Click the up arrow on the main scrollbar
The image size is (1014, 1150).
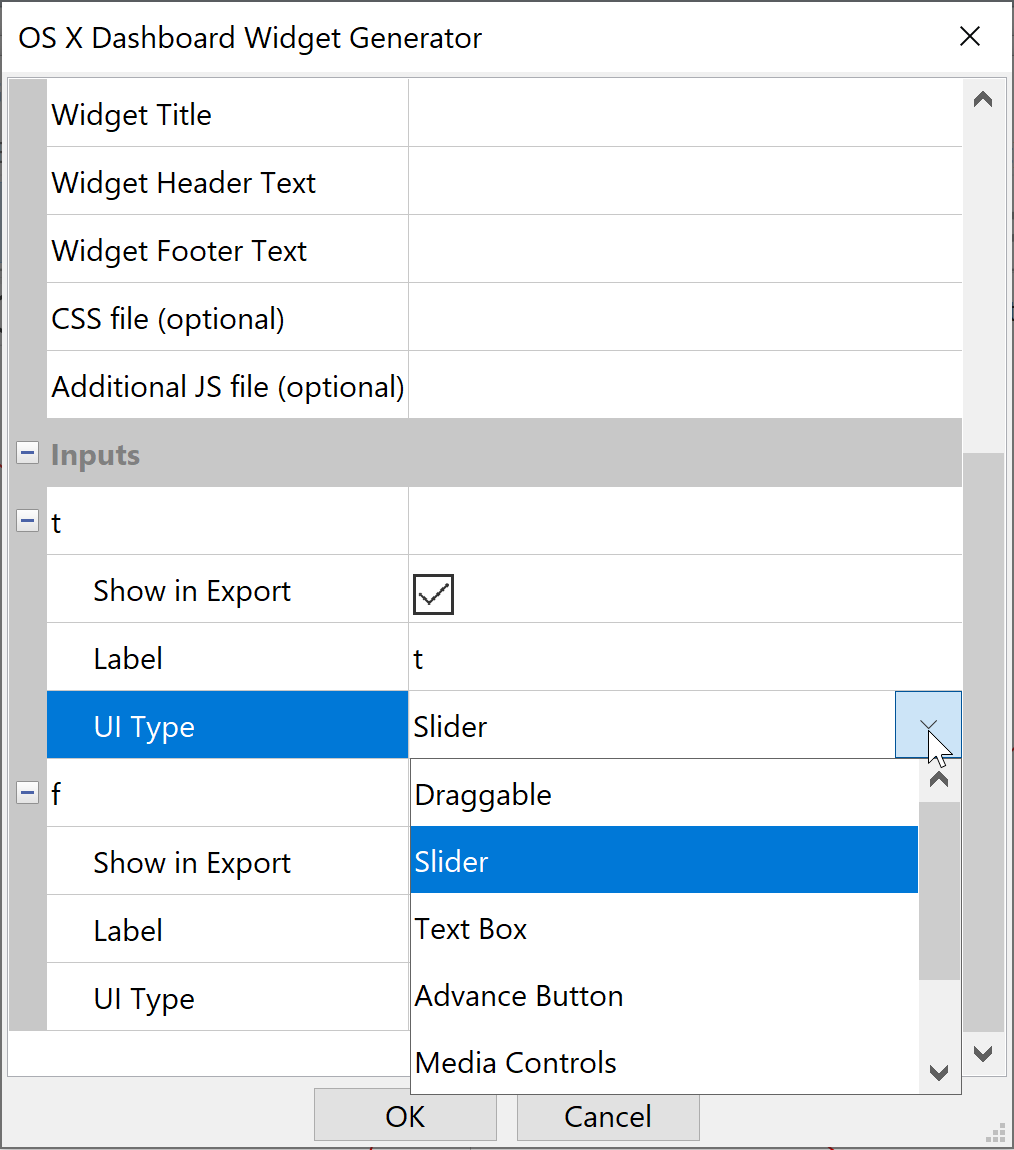982,97
